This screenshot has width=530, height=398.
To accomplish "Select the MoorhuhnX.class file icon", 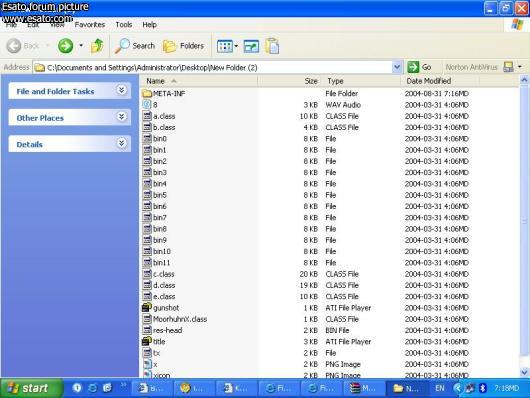I will [147, 319].
